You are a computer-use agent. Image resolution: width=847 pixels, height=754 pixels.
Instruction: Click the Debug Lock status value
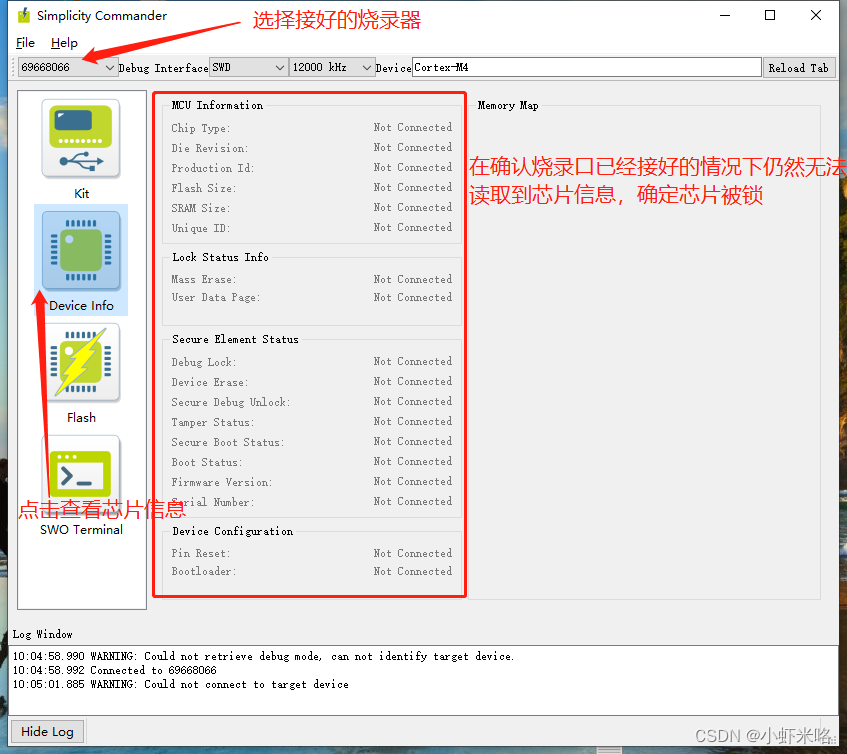413,361
